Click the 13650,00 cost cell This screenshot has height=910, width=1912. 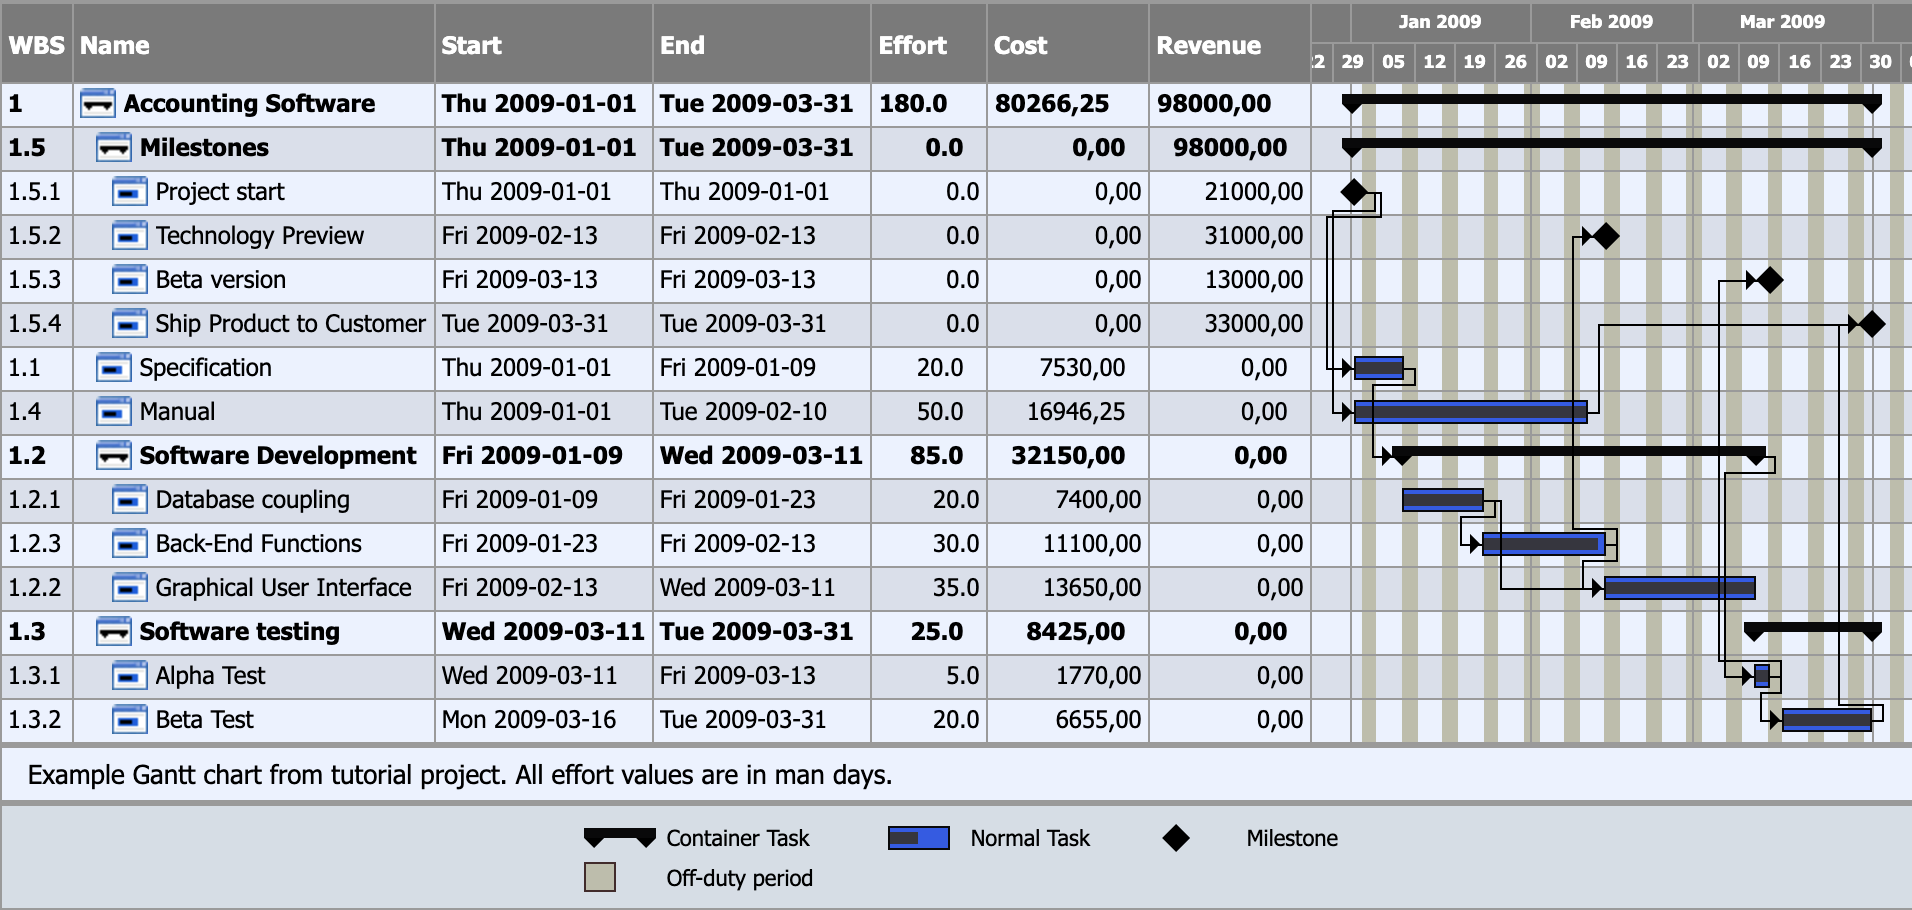(x=1068, y=587)
